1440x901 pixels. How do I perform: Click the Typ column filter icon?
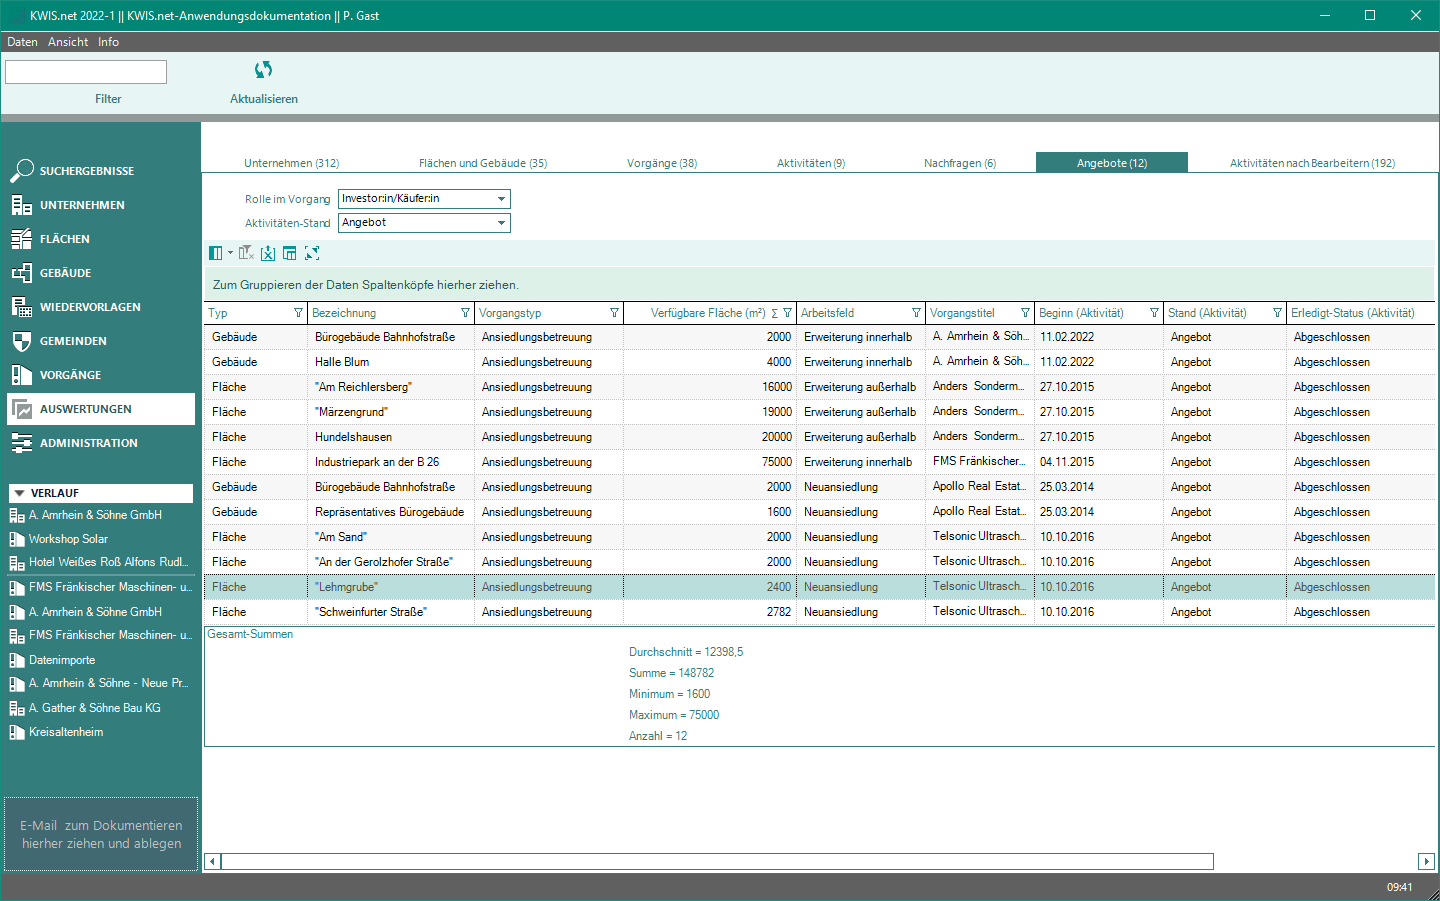[x=298, y=313]
